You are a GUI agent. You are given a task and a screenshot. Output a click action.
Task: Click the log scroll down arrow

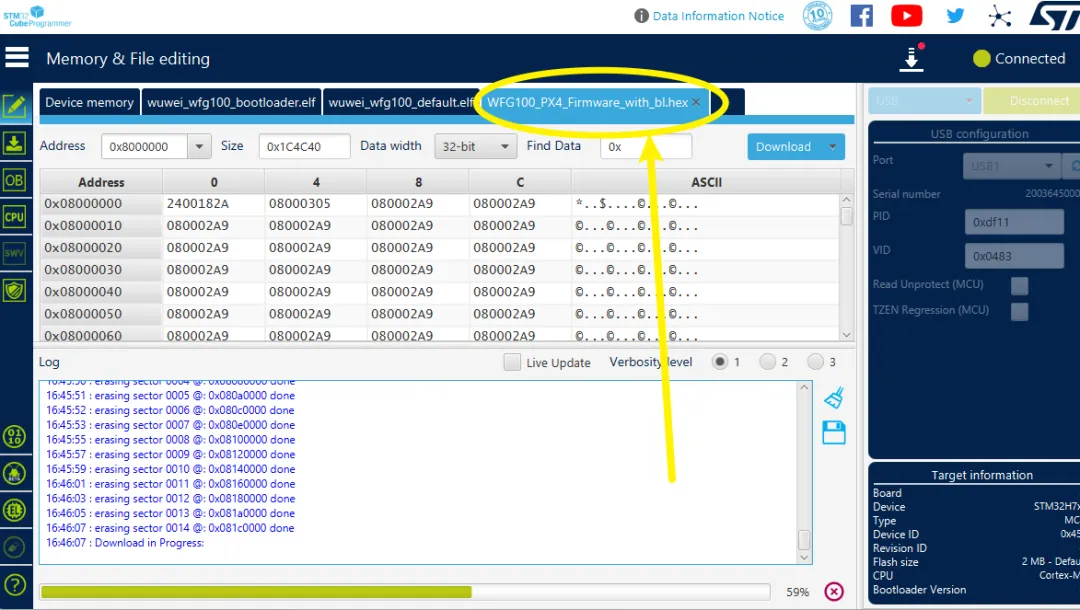pyautogui.click(x=804, y=558)
